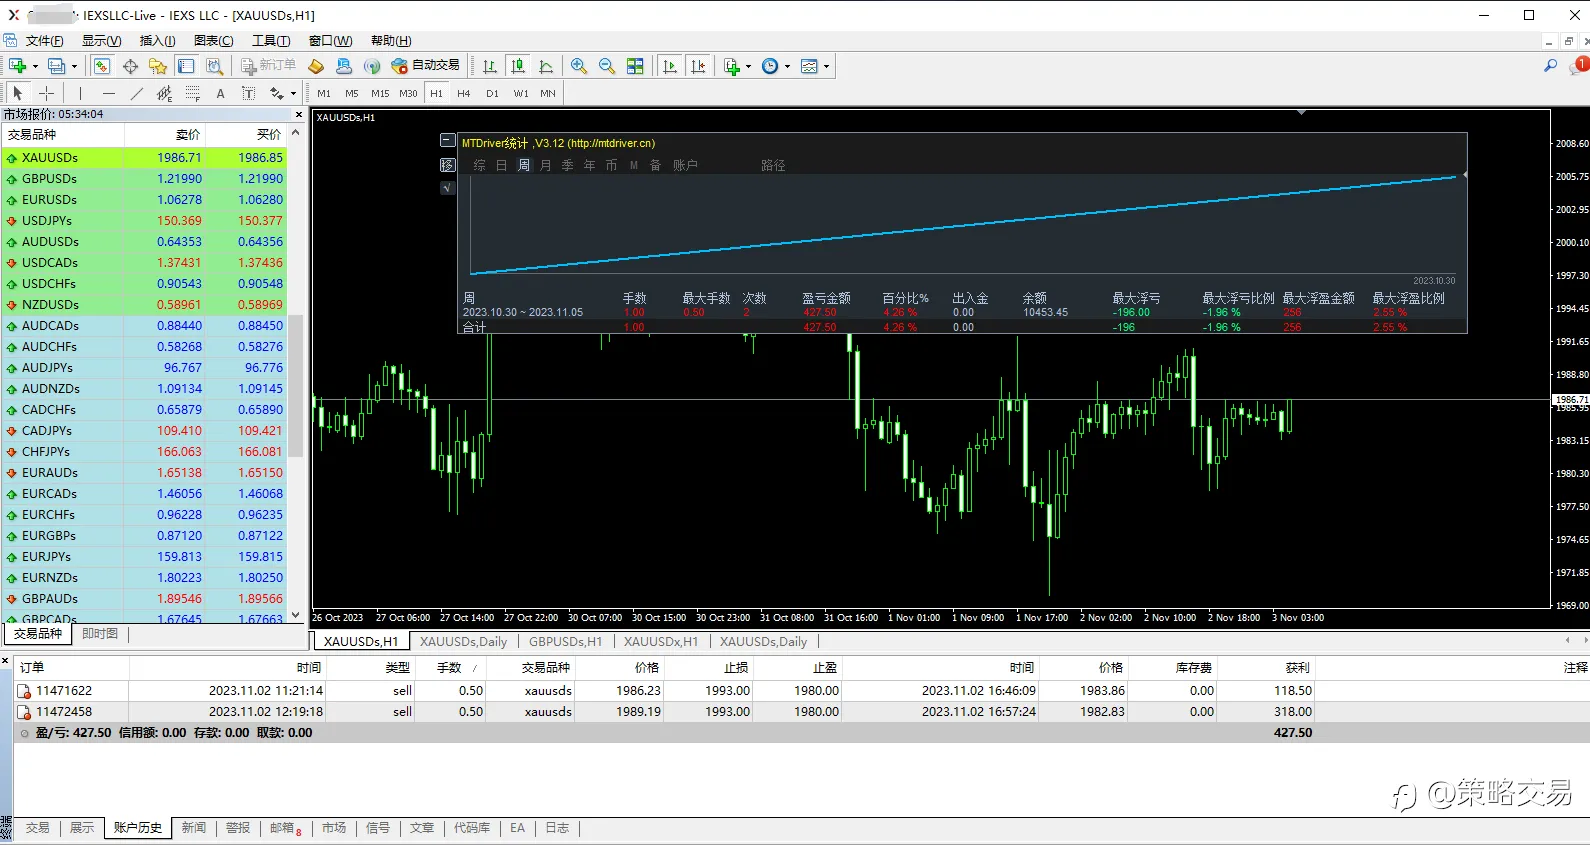Toggle the Data Window crosshair-target icon
Image resolution: width=1590 pixels, height=845 pixels.
click(x=130, y=66)
